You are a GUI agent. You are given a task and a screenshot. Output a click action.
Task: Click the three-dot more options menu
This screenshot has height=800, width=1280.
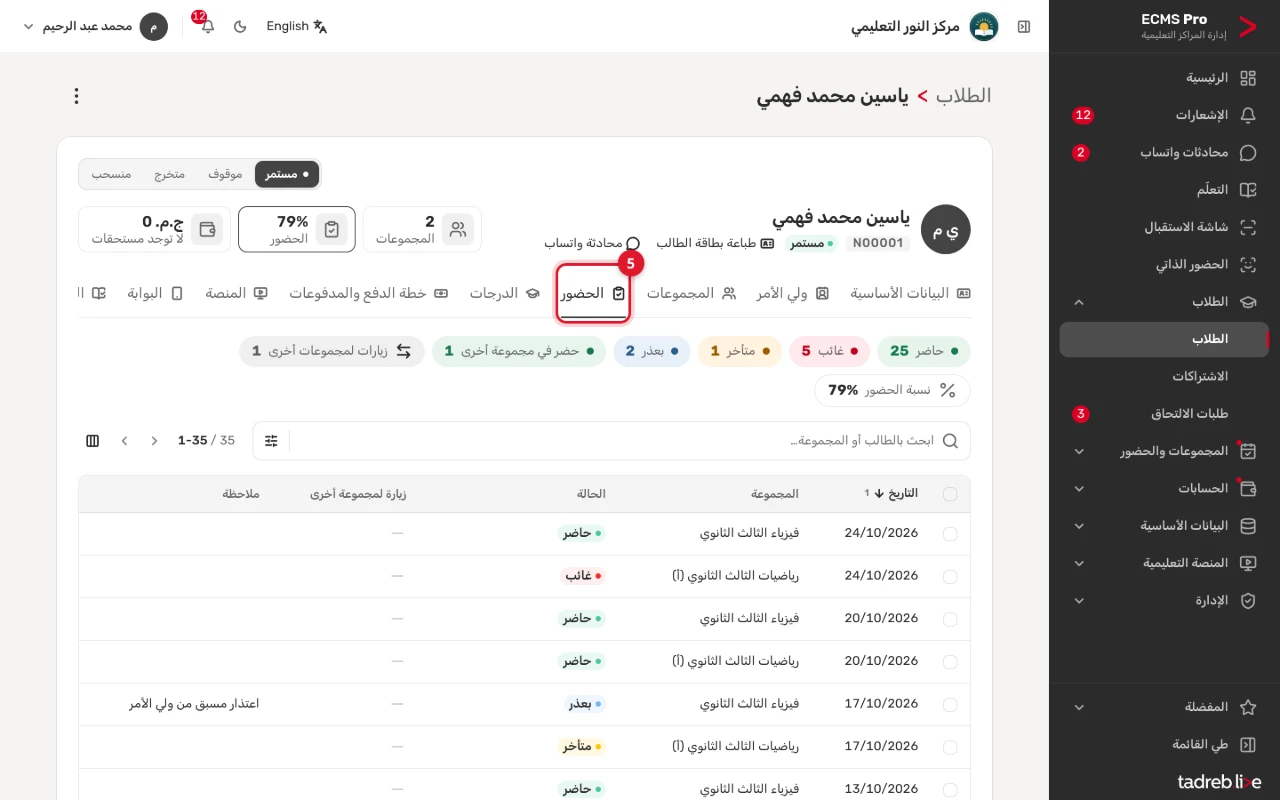[x=76, y=96]
